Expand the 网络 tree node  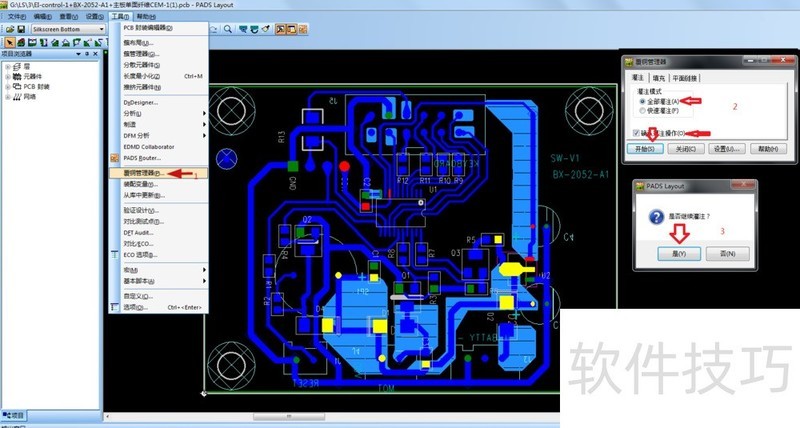(8, 96)
